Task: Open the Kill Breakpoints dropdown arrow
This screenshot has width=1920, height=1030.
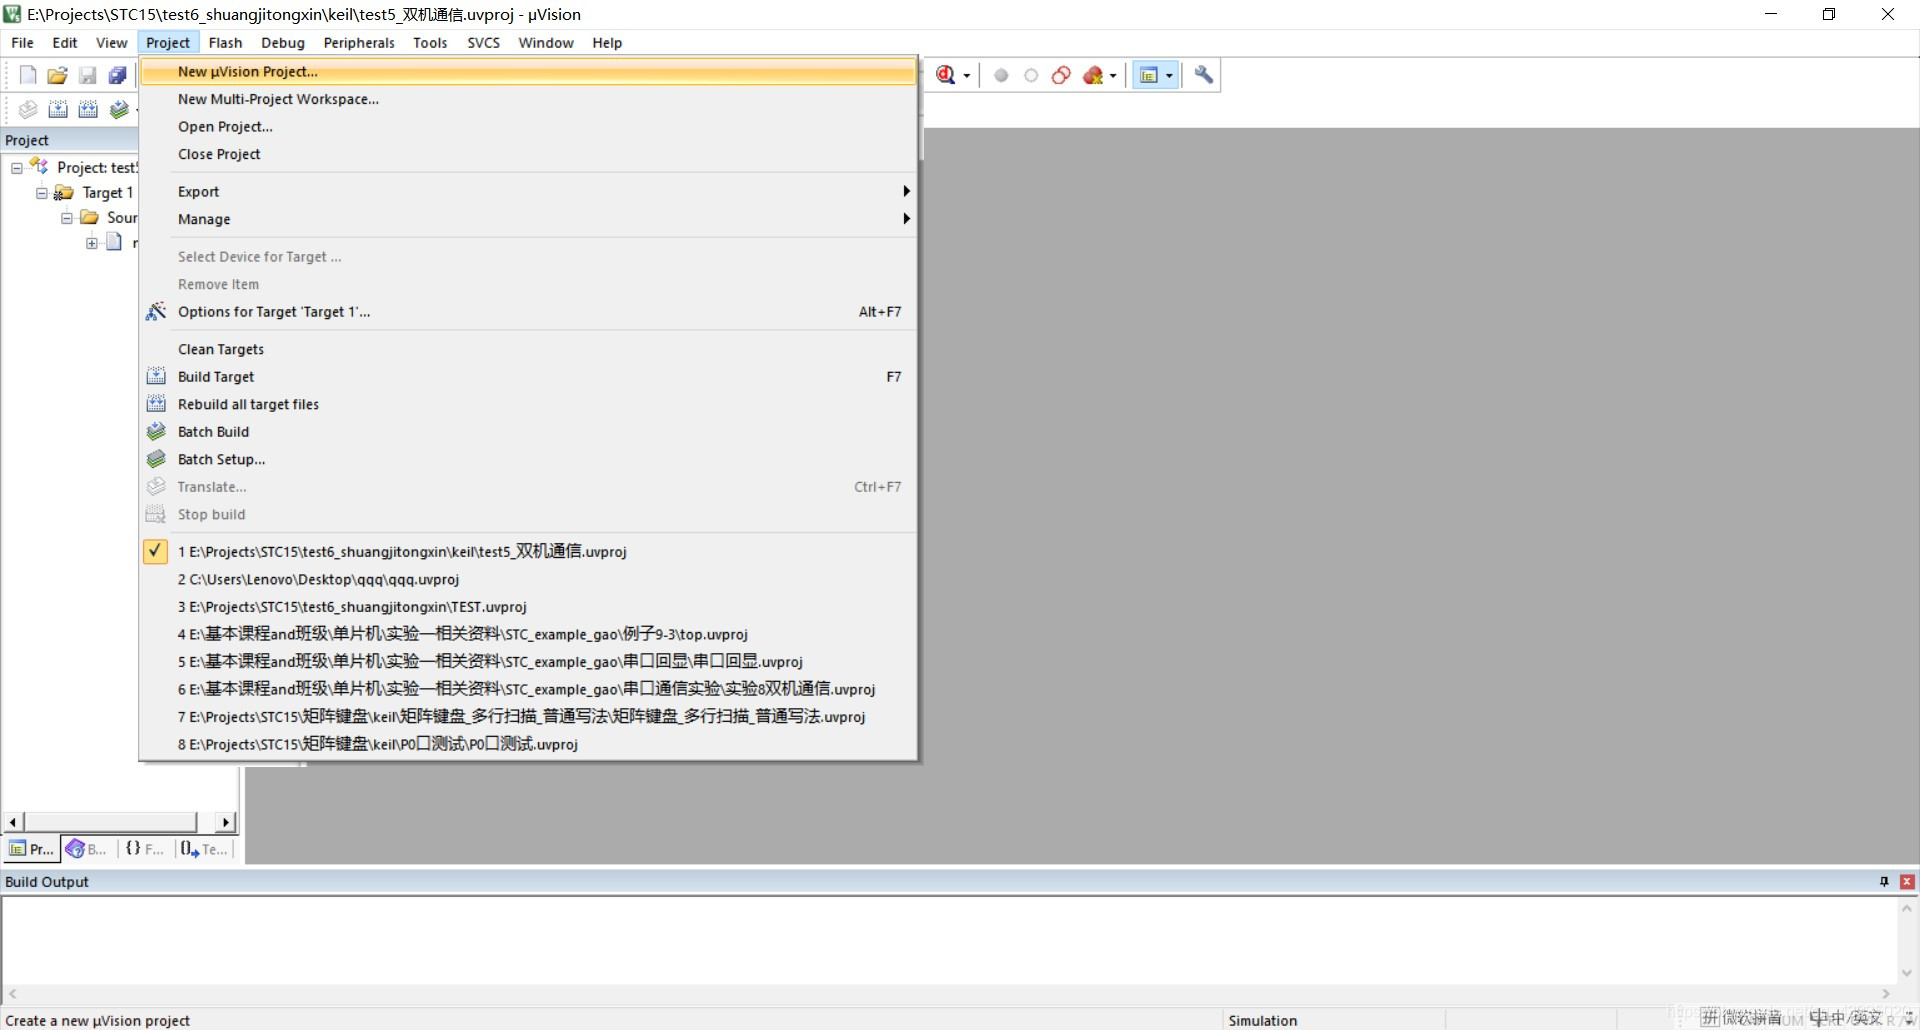Action: [x=1113, y=76]
